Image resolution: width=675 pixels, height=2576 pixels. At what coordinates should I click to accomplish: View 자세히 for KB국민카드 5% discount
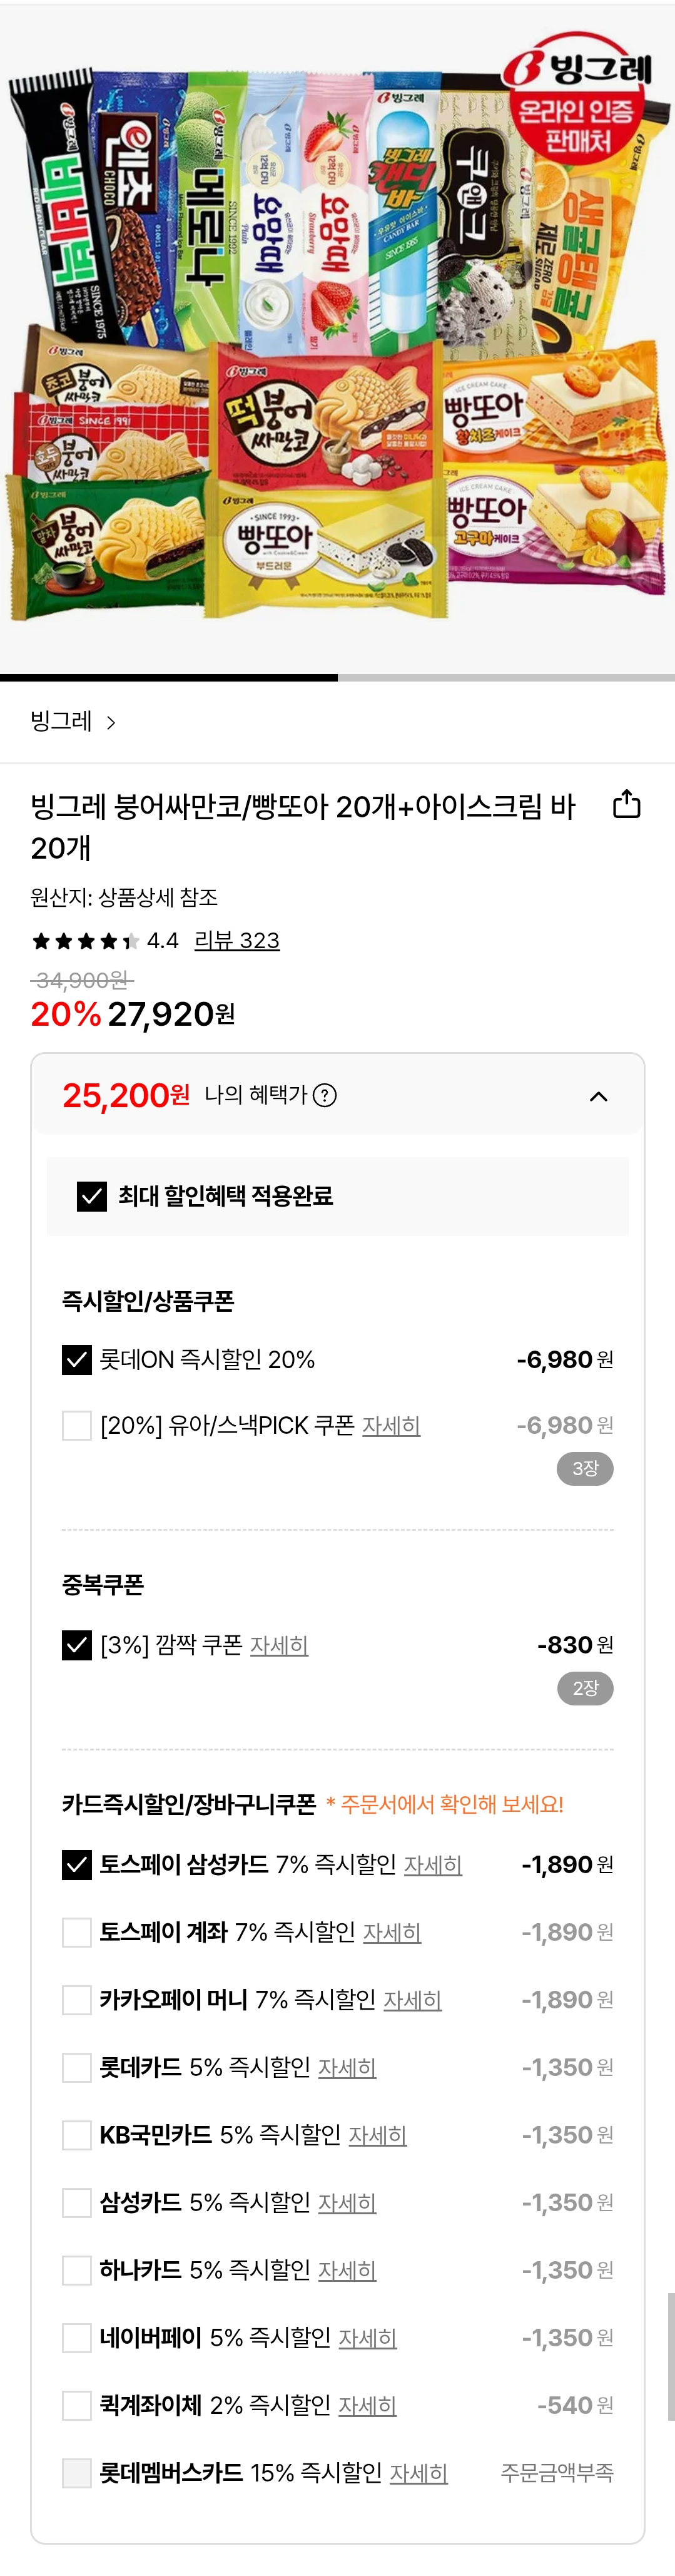pos(377,2135)
